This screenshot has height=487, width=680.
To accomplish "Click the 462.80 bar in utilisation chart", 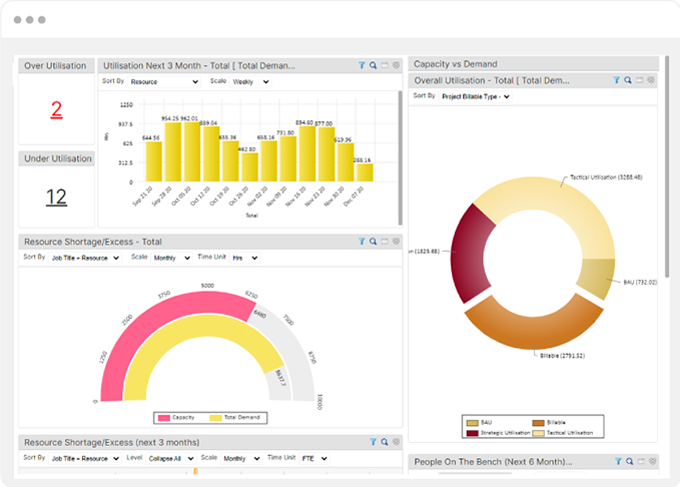I will 250,167.
